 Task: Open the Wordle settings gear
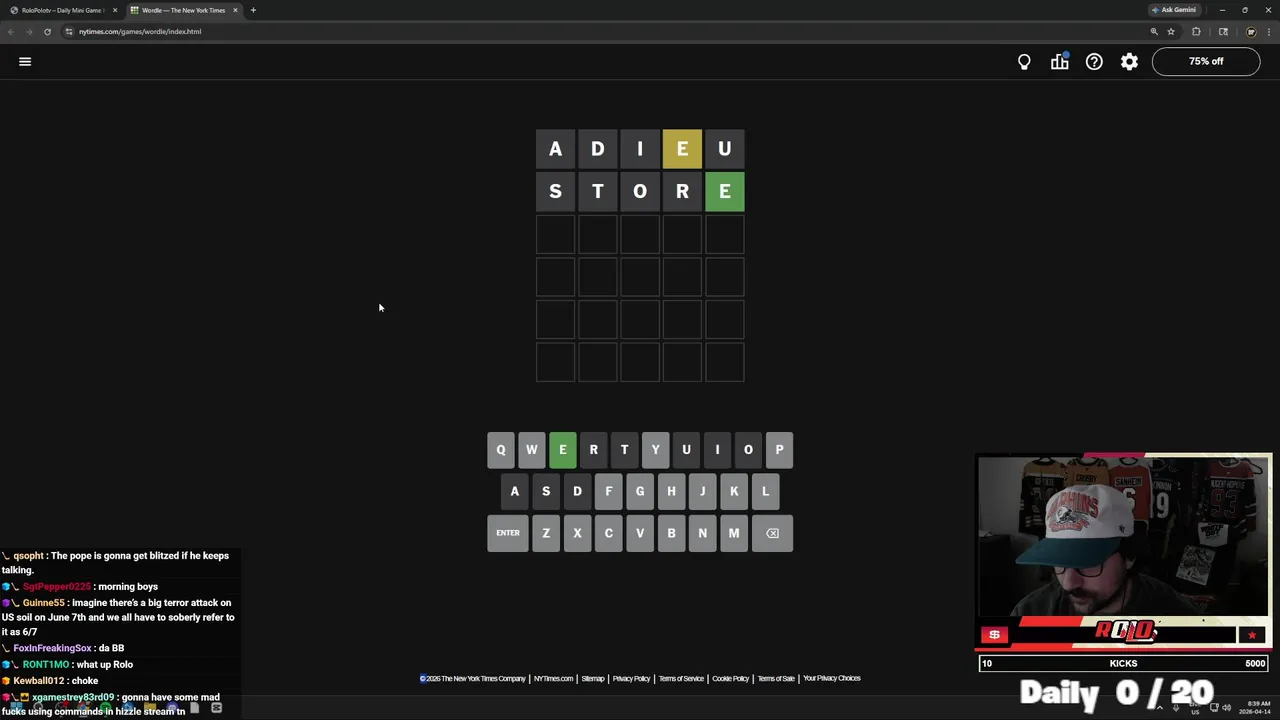click(x=1129, y=61)
